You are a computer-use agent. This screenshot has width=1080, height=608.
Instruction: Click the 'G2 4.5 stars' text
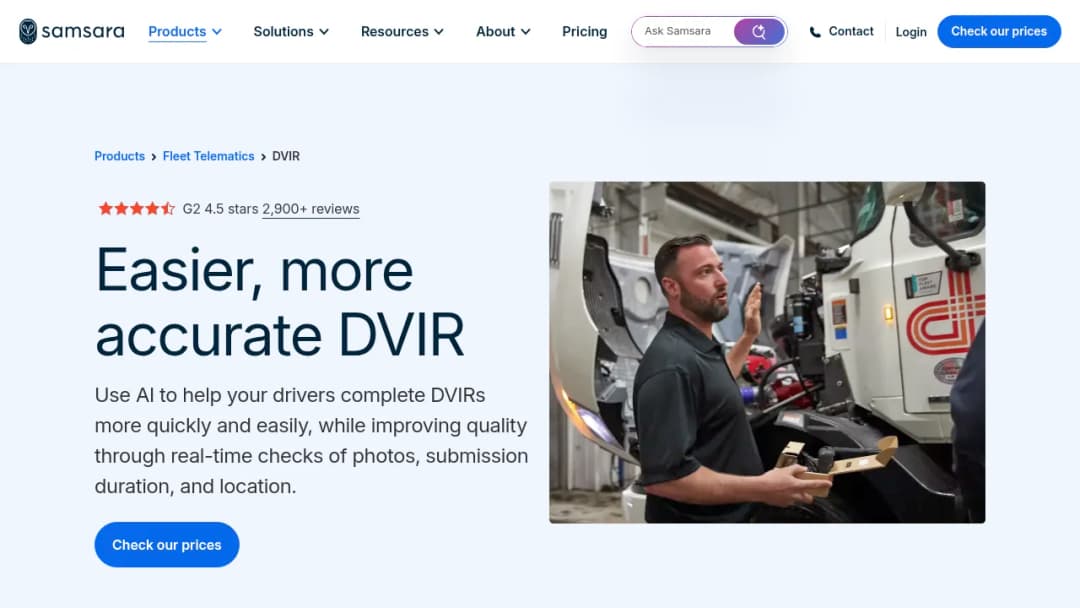point(220,209)
